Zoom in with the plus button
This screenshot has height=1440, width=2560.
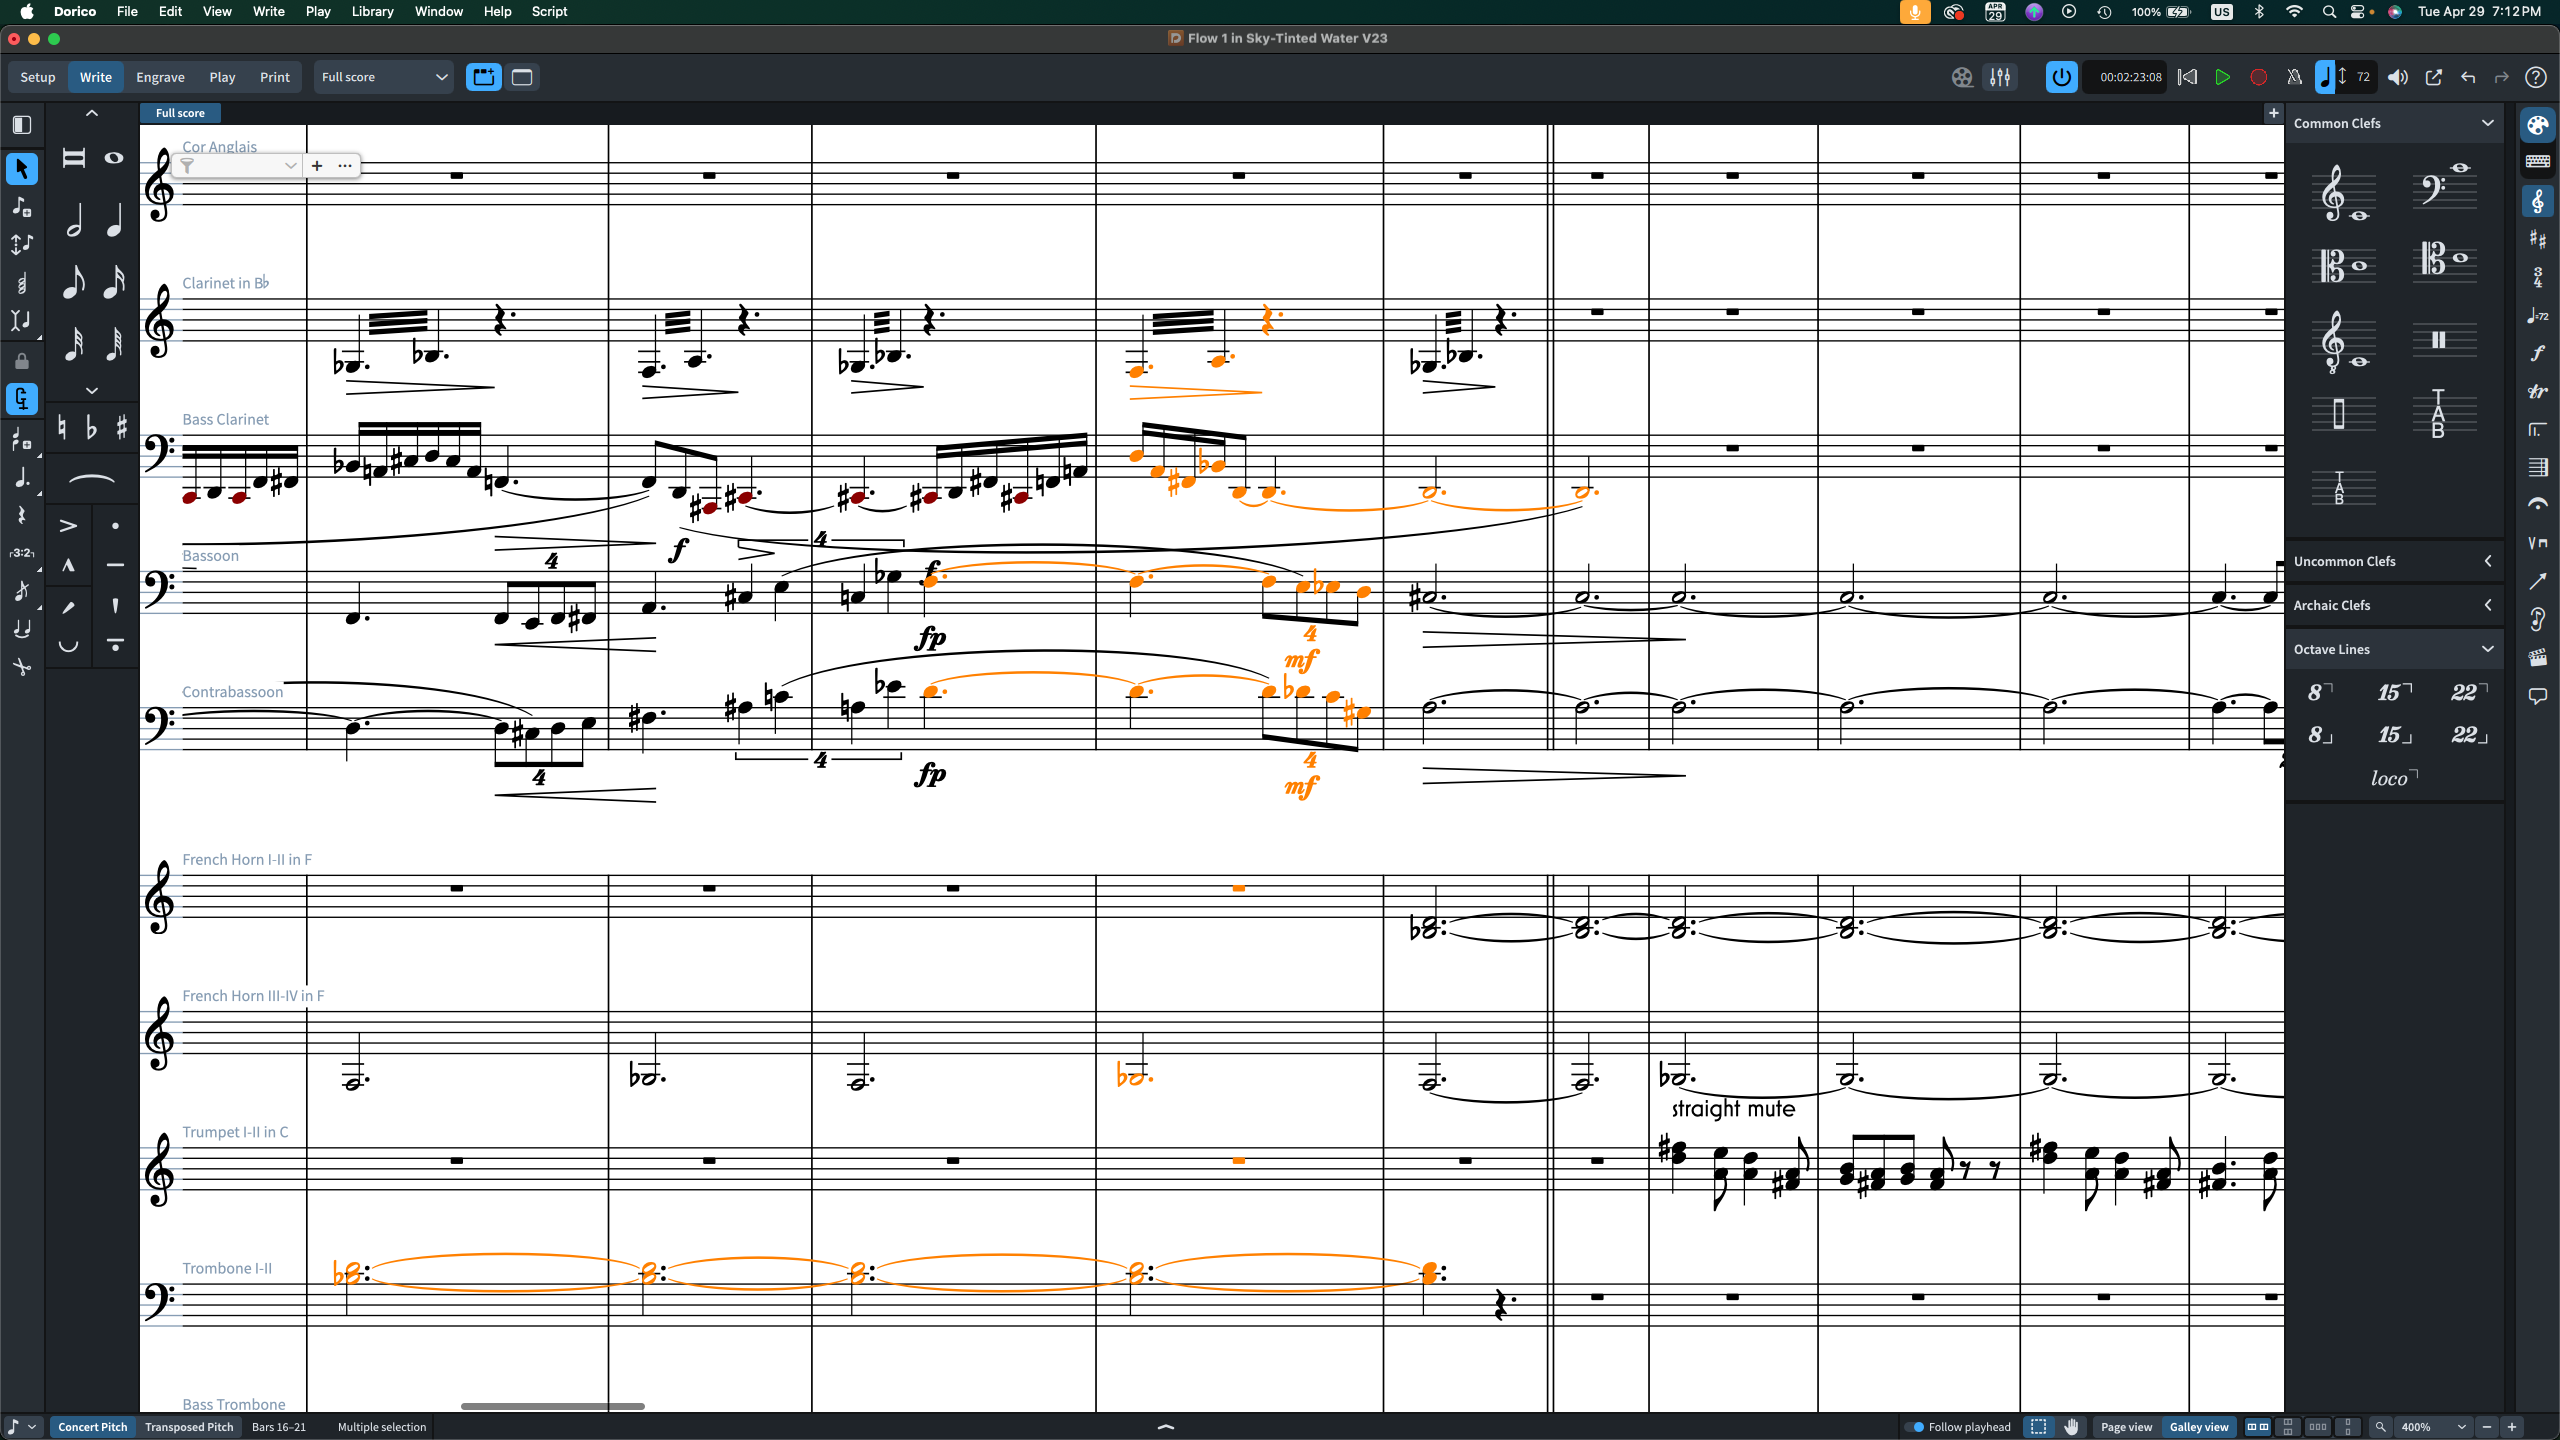pos(2511,1427)
